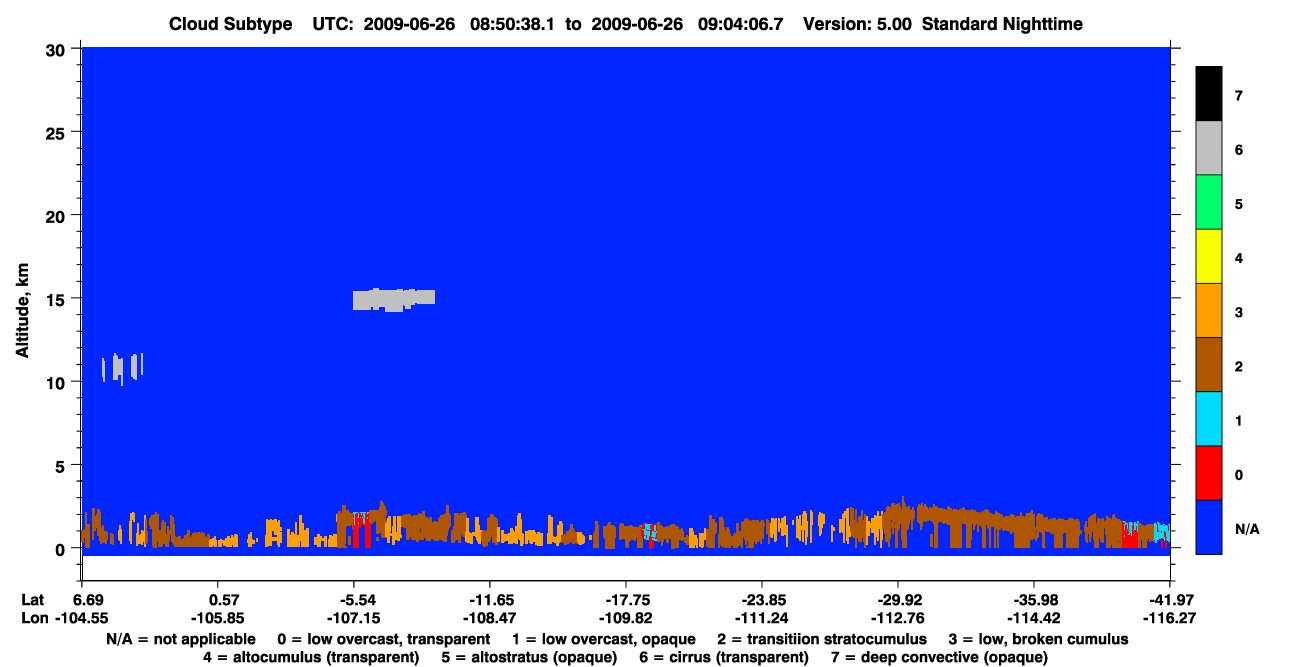This screenshot has width=1300, height=667.
Task: Click the black color swatch labeled 7
Action: tap(1209, 94)
